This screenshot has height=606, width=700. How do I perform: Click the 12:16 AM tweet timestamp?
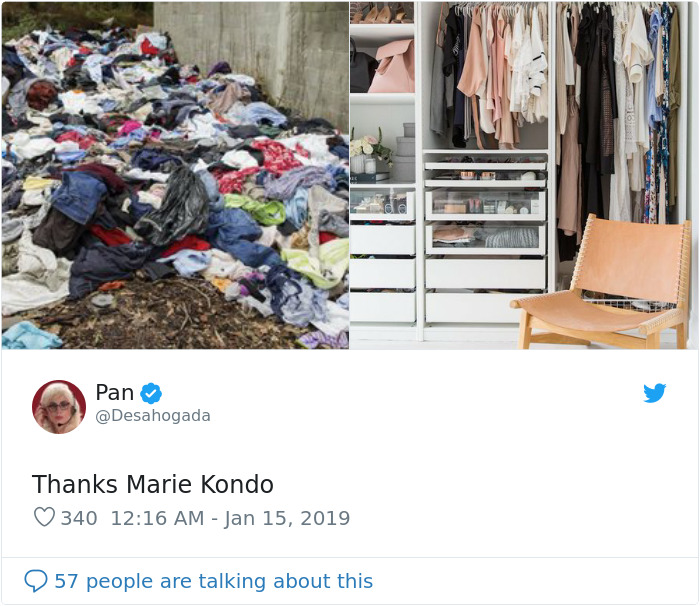[x=157, y=518]
